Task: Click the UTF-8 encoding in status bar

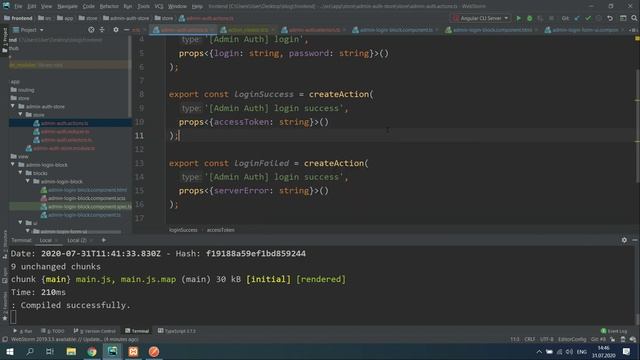Action: (x=547, y=340)
